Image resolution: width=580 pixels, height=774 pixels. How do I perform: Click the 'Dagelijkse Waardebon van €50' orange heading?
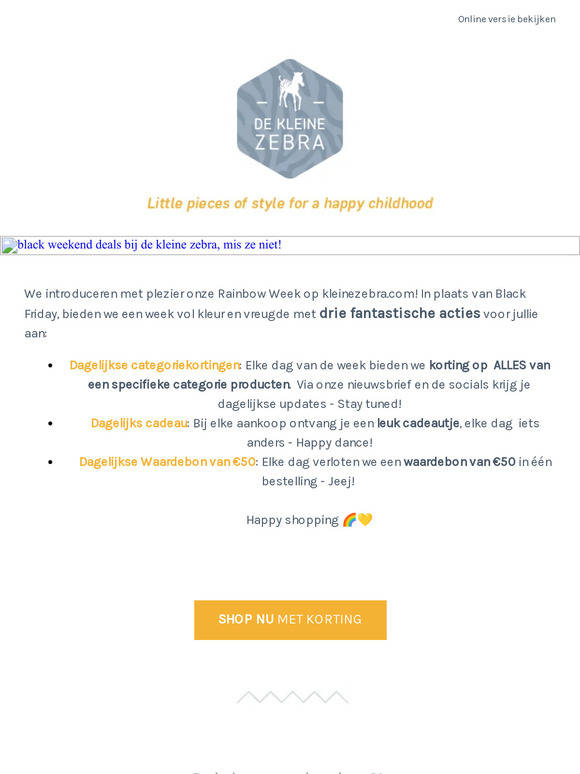pos(167,462)
